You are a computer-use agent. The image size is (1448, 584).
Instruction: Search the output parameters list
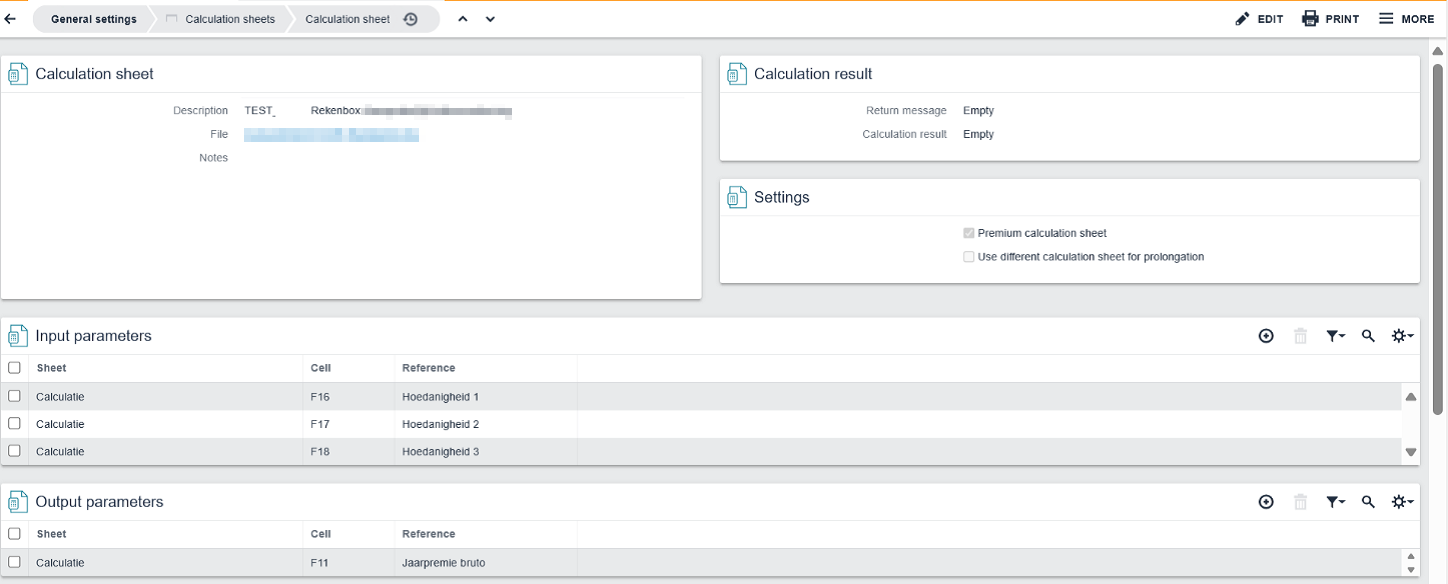point(1368,502)
